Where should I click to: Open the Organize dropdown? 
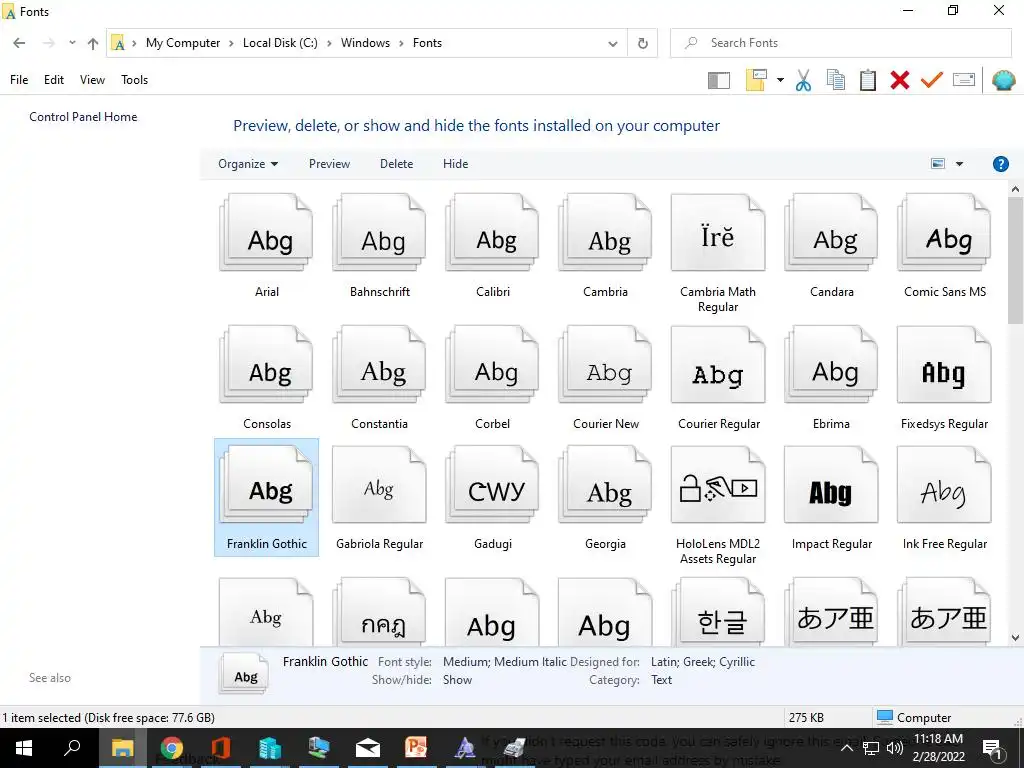248,164
